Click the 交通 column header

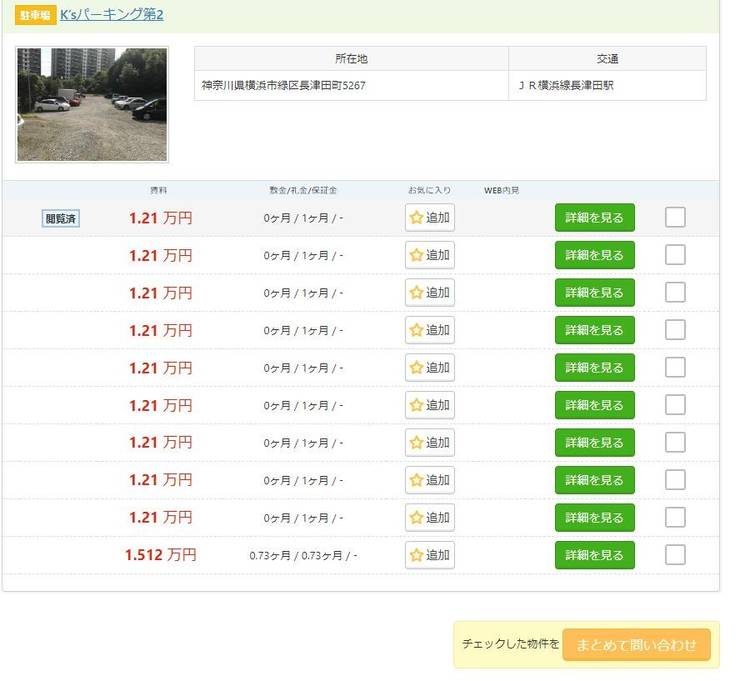607,59
